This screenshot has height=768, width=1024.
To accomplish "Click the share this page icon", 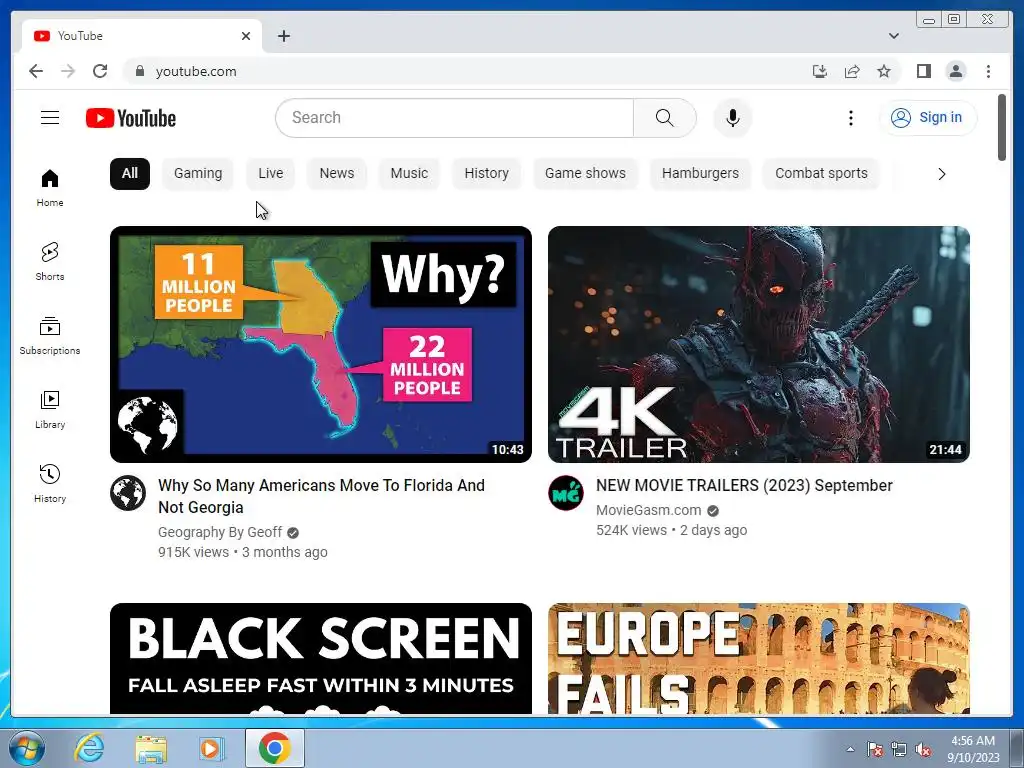I will (852, 71).
